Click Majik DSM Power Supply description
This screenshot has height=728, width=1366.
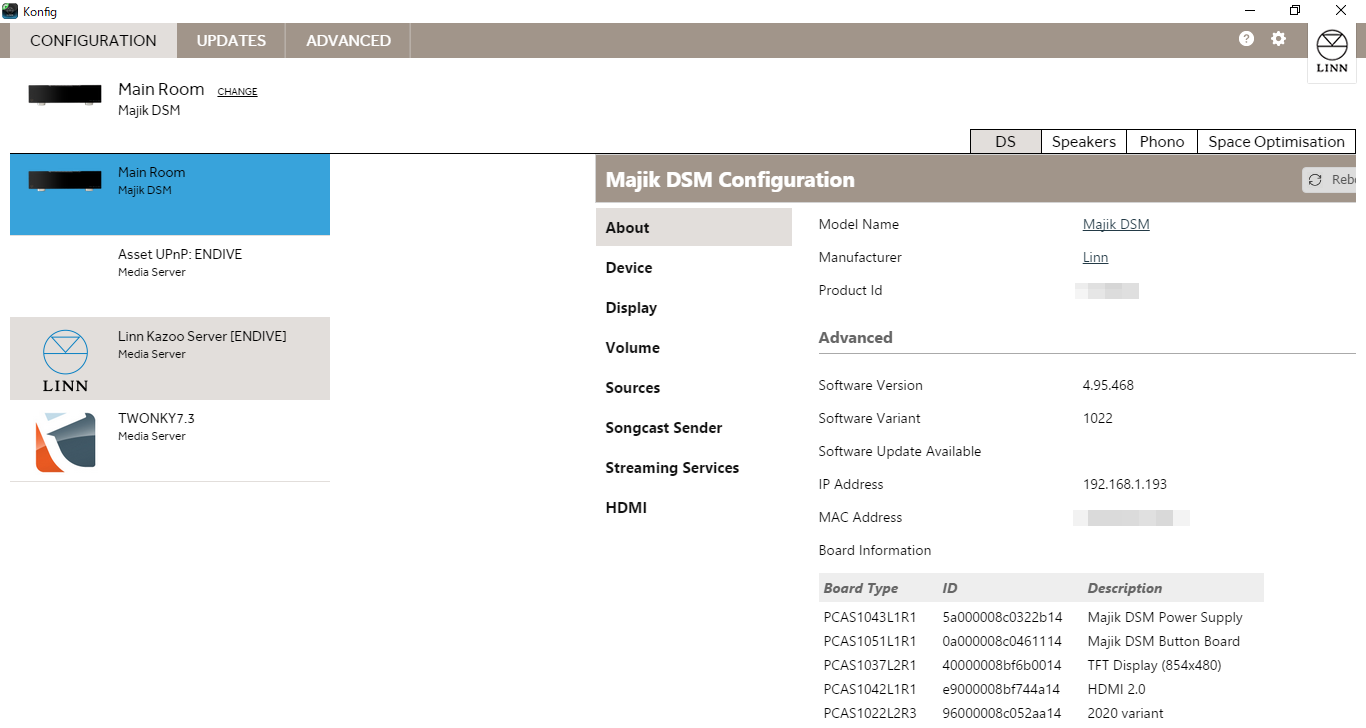pos(1165,617)
